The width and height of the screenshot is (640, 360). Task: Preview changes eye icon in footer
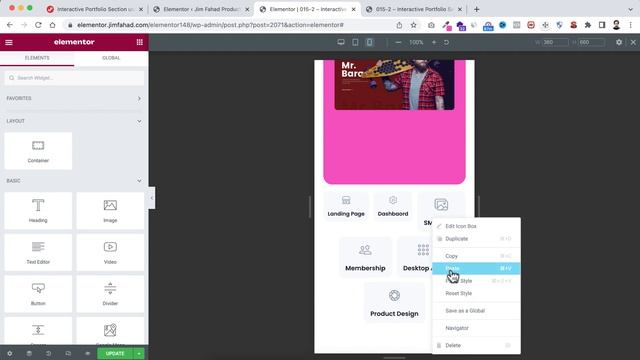(87, 353)
